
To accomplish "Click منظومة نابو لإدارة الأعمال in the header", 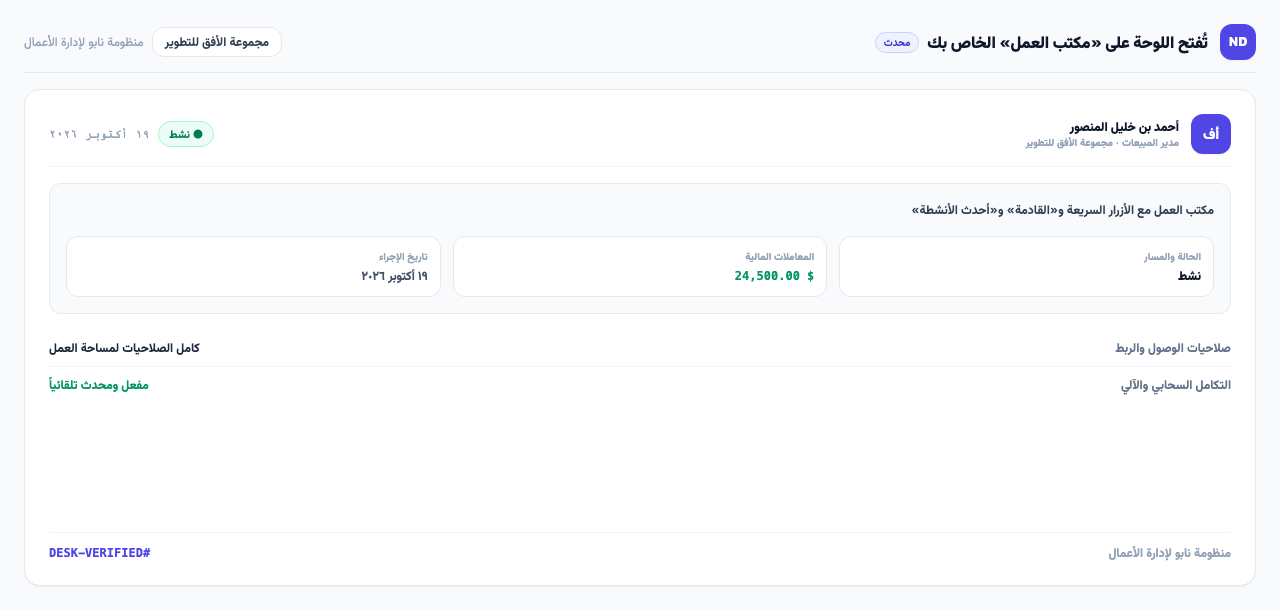I will (x=84, y=42).
